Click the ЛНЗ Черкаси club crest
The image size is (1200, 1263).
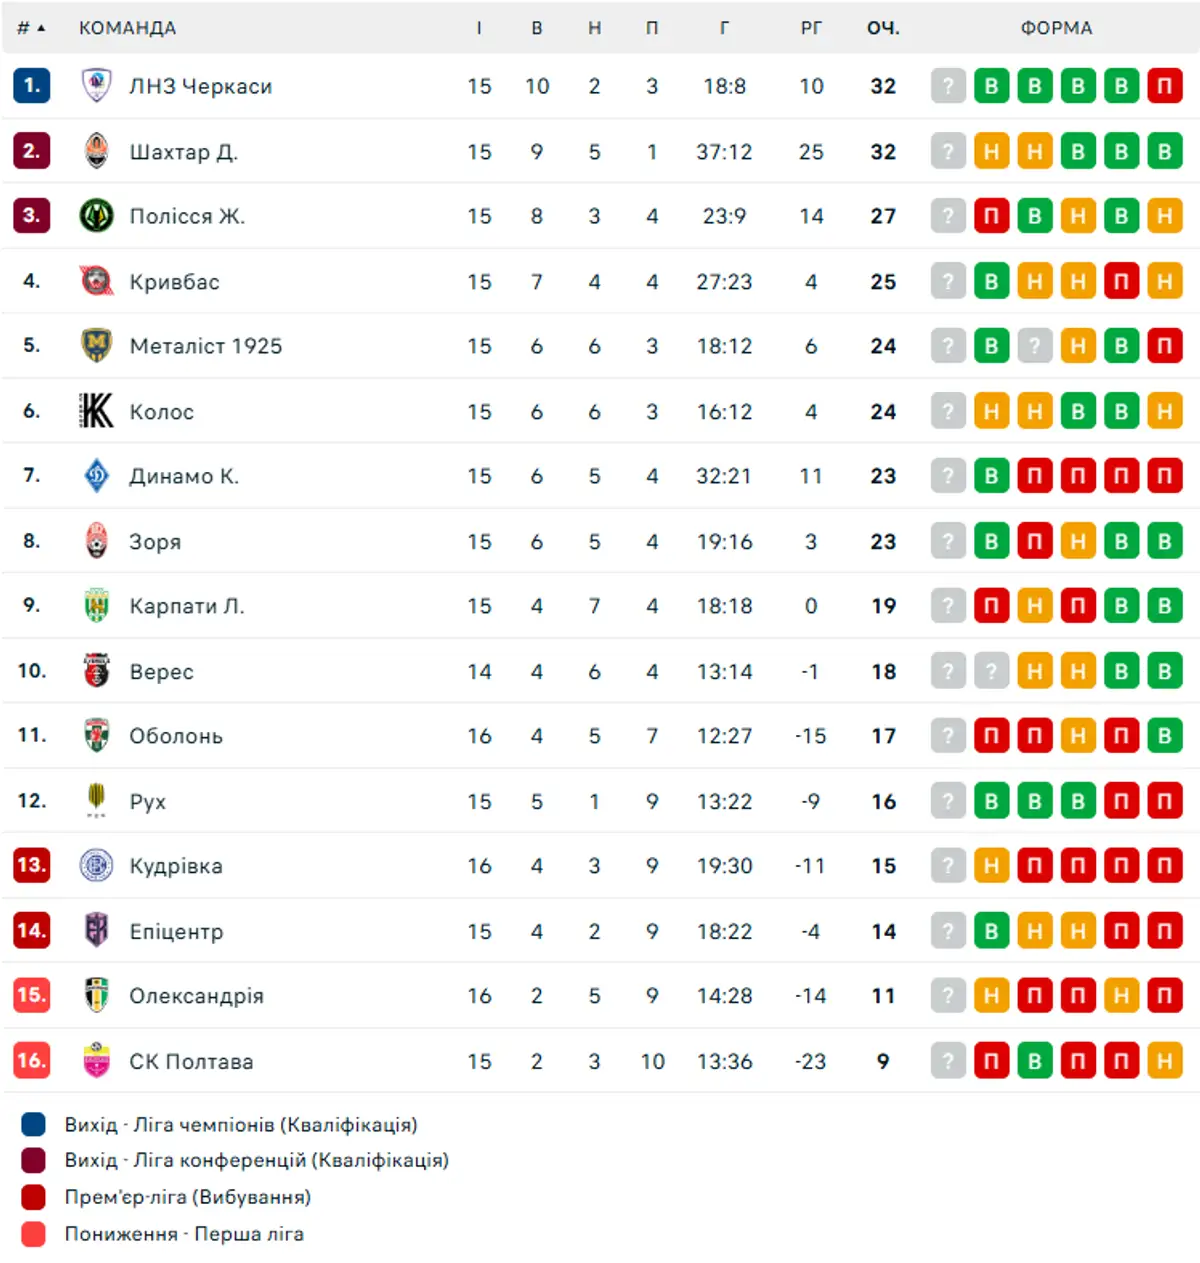96,86
